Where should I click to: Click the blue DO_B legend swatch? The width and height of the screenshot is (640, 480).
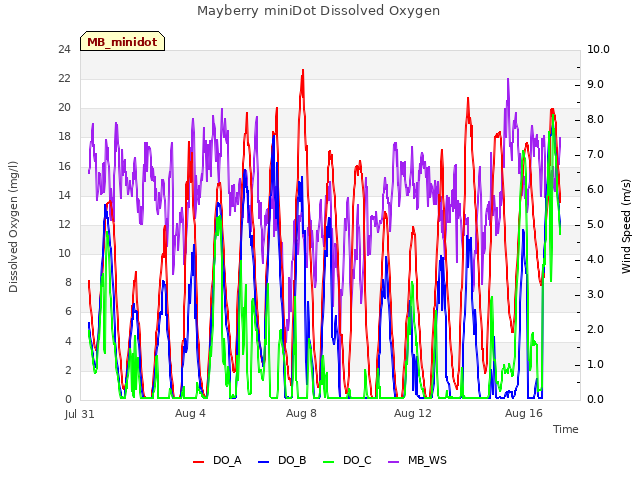pos(264,462)
